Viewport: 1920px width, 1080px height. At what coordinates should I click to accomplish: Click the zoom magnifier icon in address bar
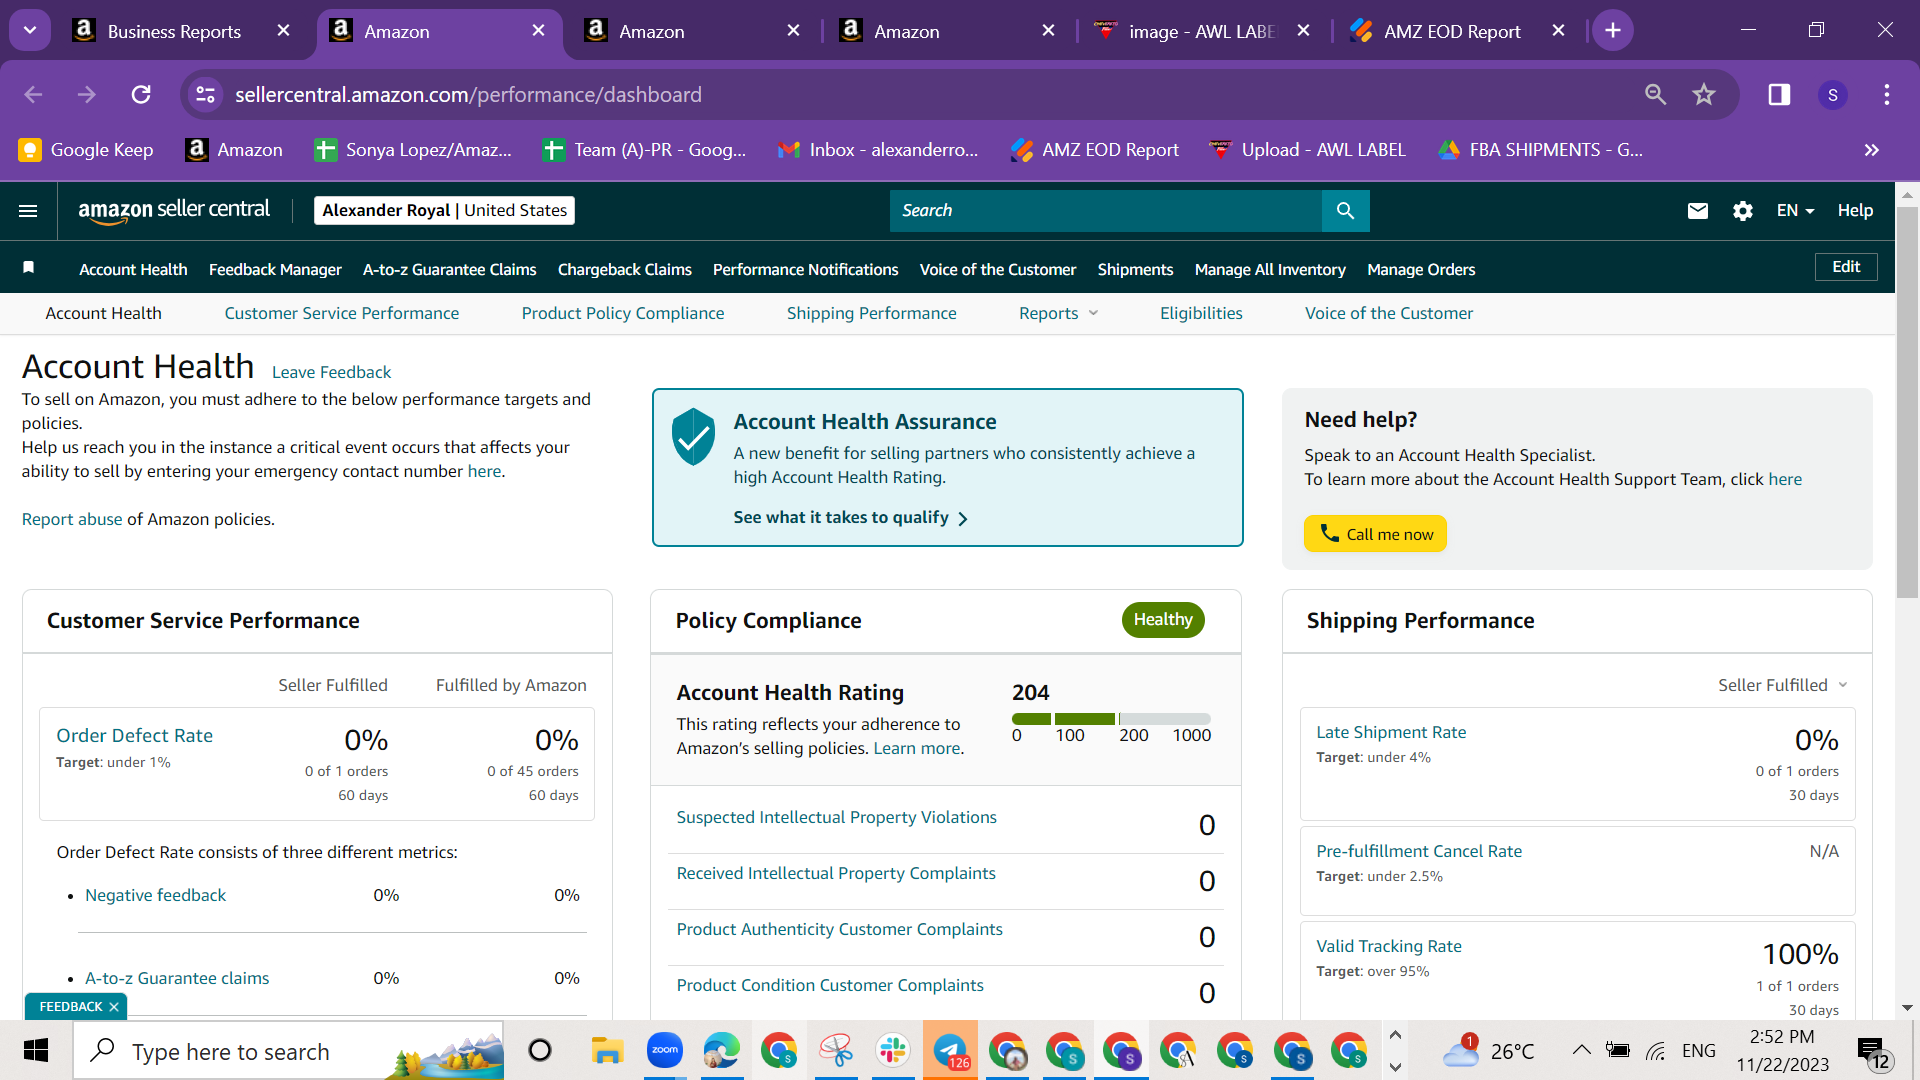(1656, 95)
